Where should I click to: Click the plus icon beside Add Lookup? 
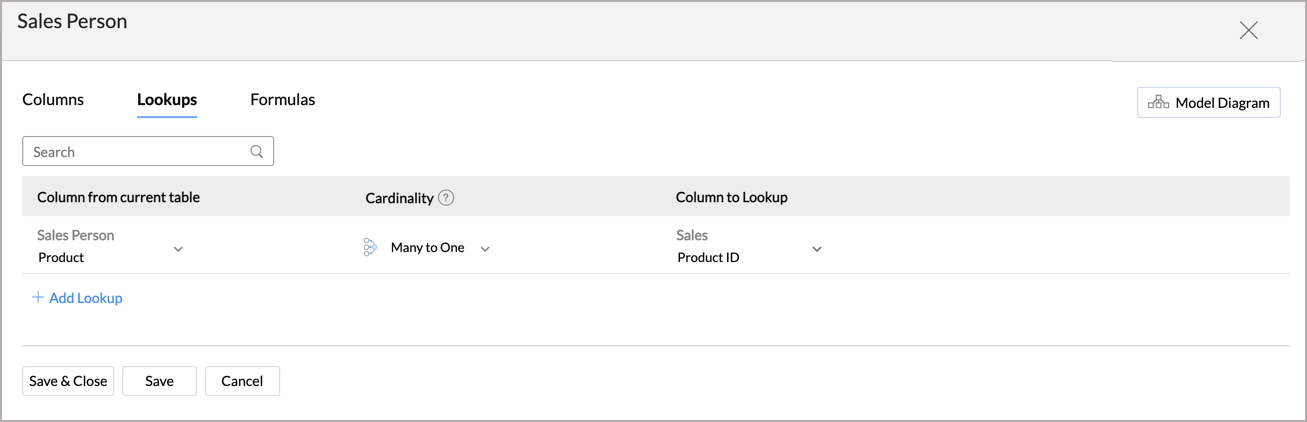pyautogui.click(x=38, y=298)
